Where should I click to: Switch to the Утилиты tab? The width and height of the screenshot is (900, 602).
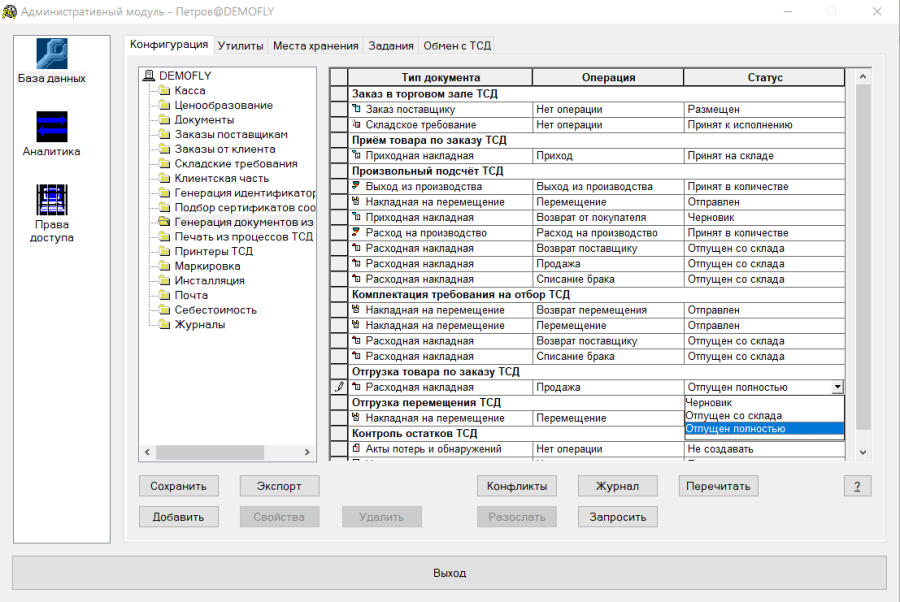[241, 46]
